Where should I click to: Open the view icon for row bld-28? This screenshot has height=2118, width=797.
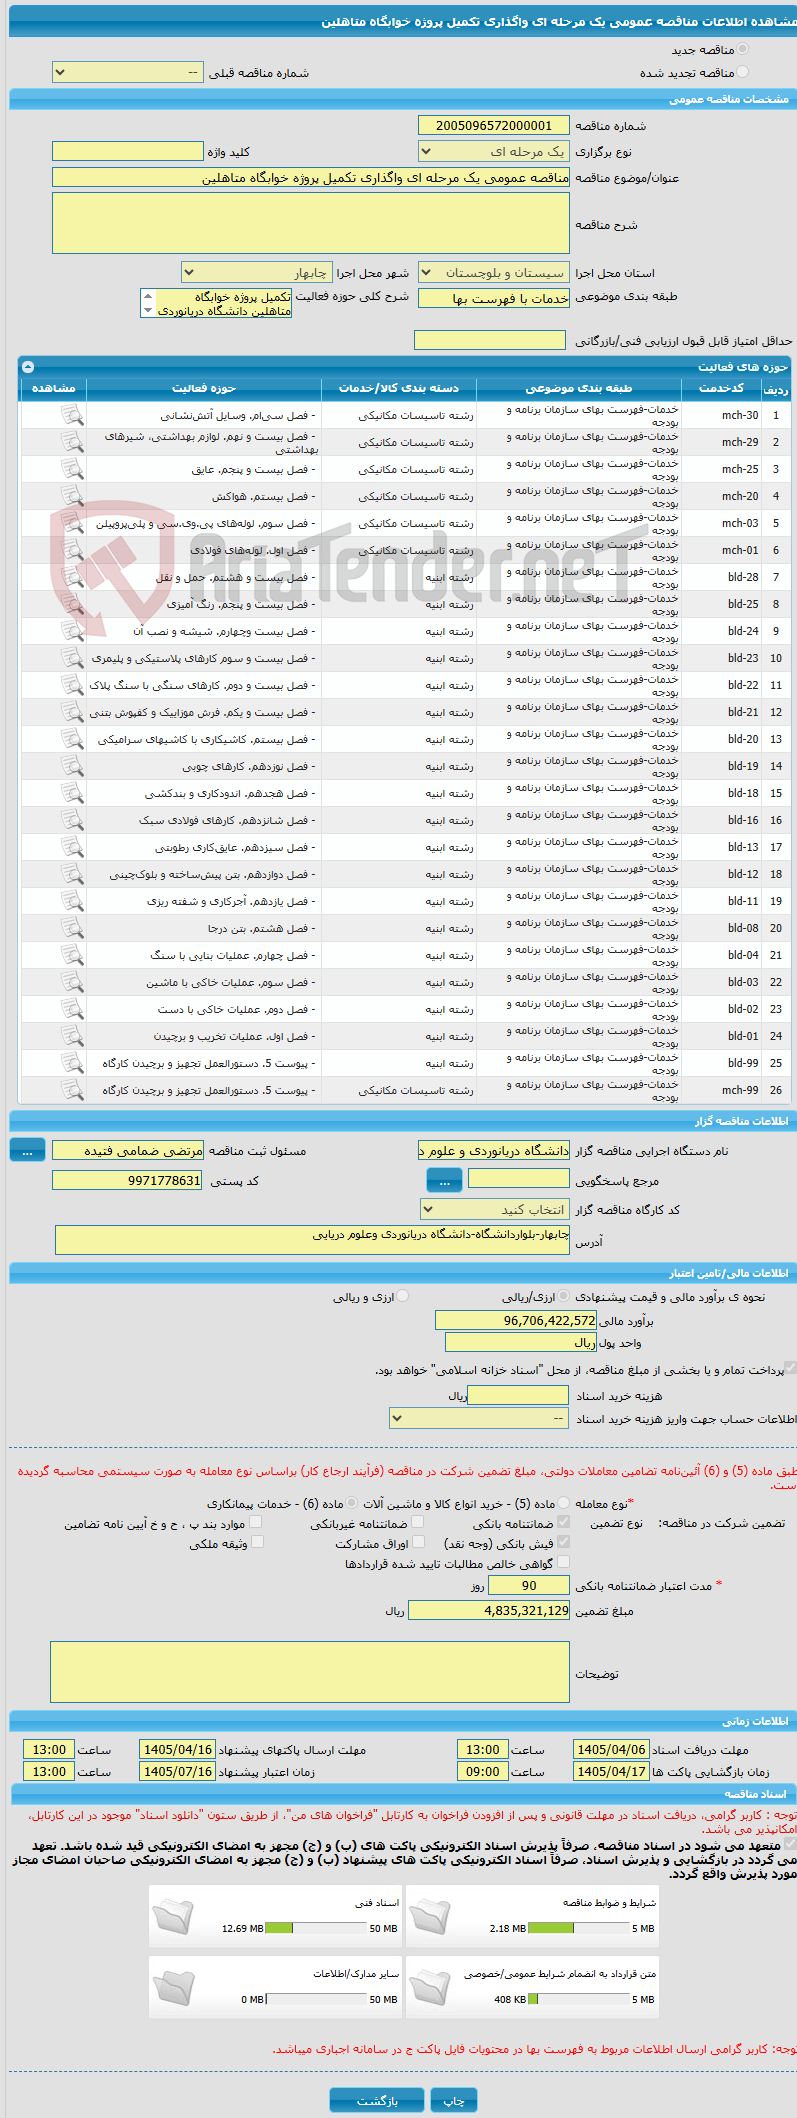pos(72,577)
